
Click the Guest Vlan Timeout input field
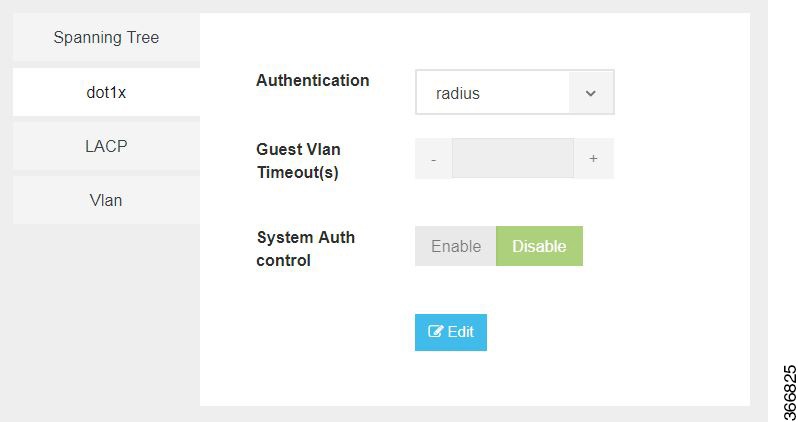pyautogui.click(x=513, y=159)
